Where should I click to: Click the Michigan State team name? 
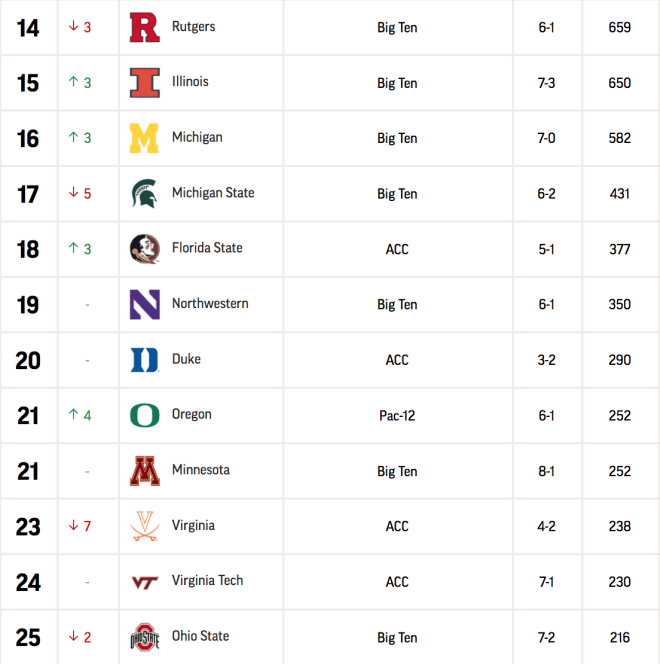(213, 193)
